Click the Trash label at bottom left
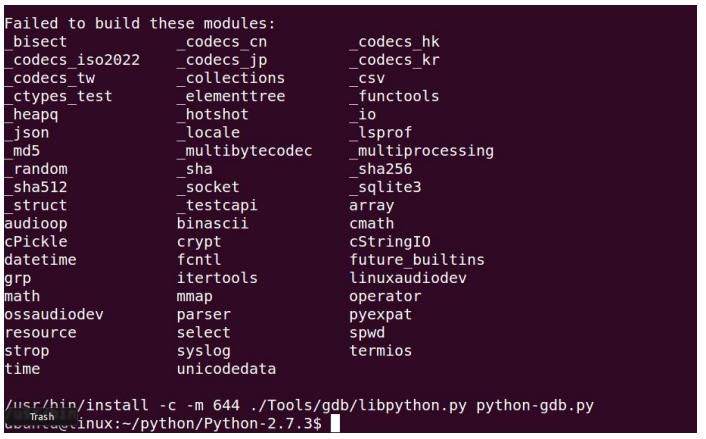Image resolution: width=706 pixels, height=439 pixels. pos(42,417)
